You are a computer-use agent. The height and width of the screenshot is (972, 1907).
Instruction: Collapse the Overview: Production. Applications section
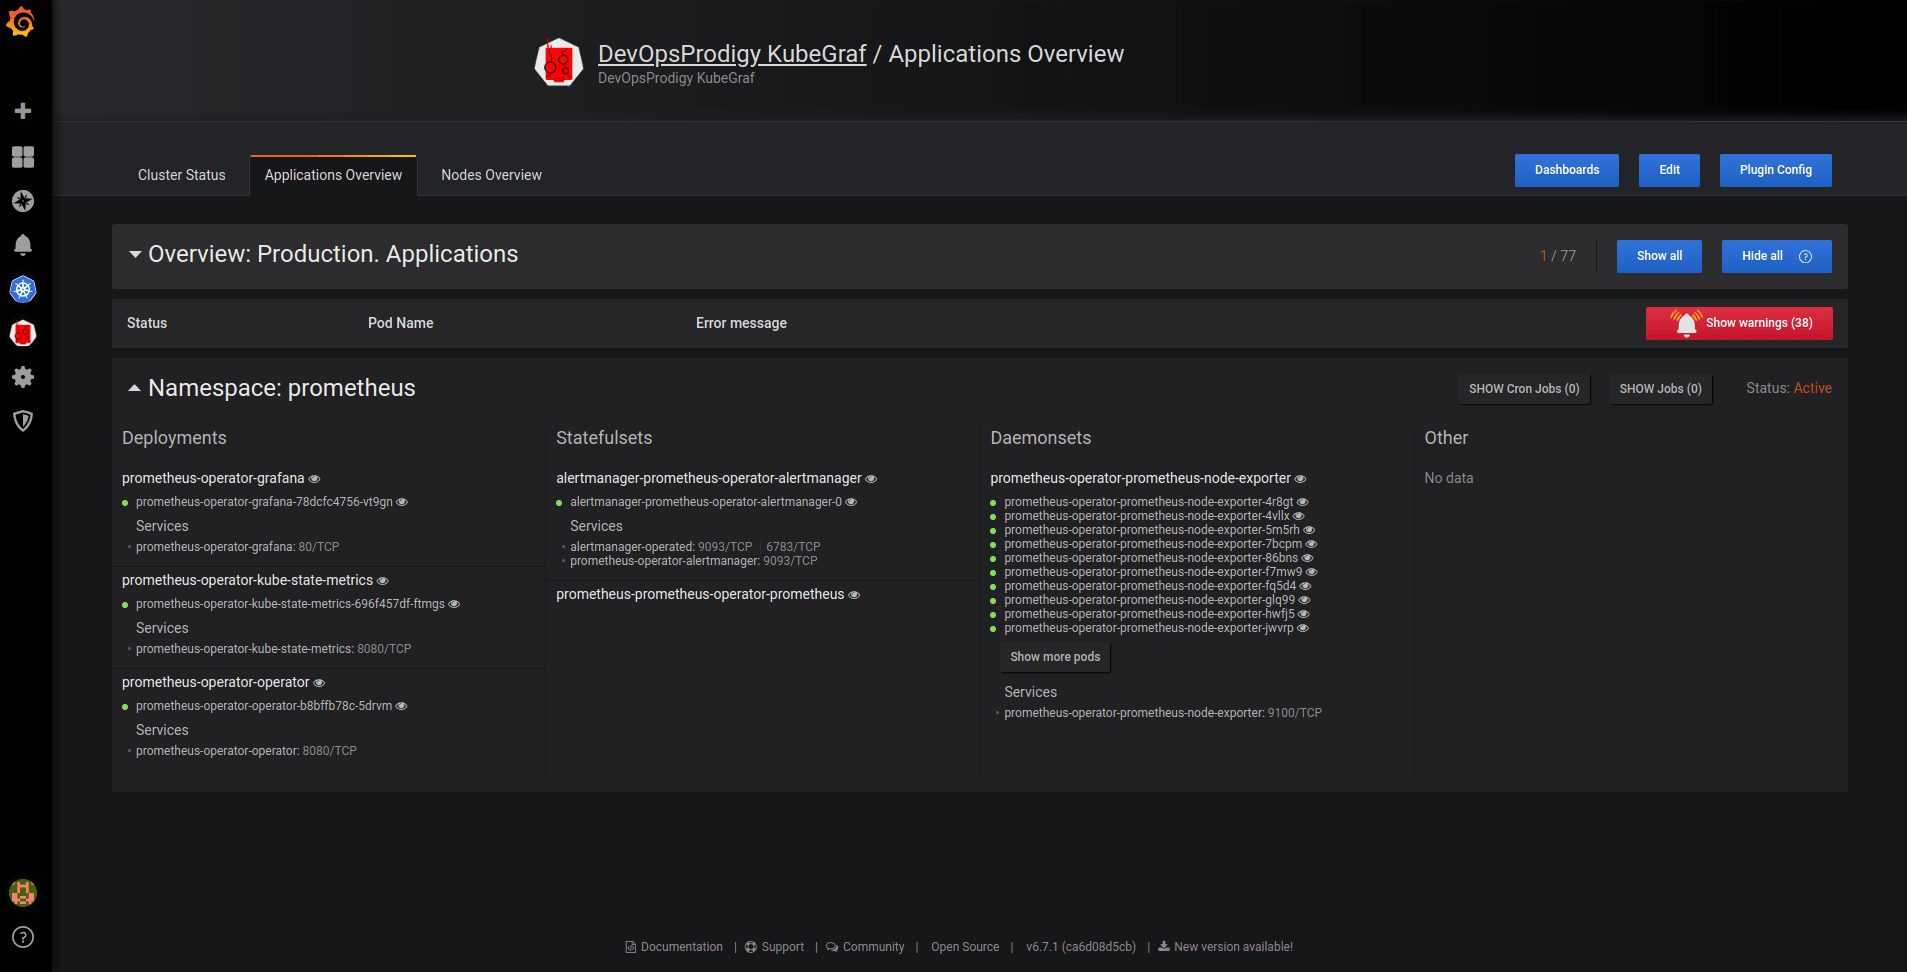pyautogui.click(x=135, y=255)
